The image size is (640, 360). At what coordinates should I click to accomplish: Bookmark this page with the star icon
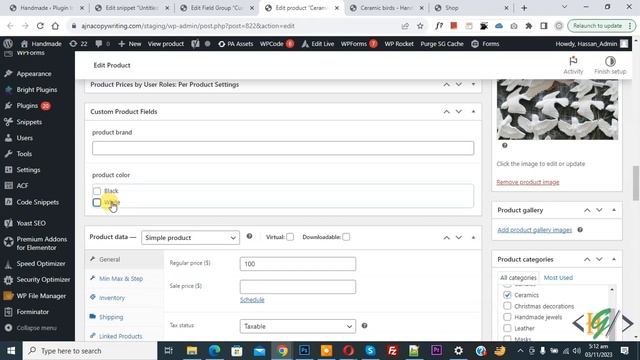tap(420, 26)
